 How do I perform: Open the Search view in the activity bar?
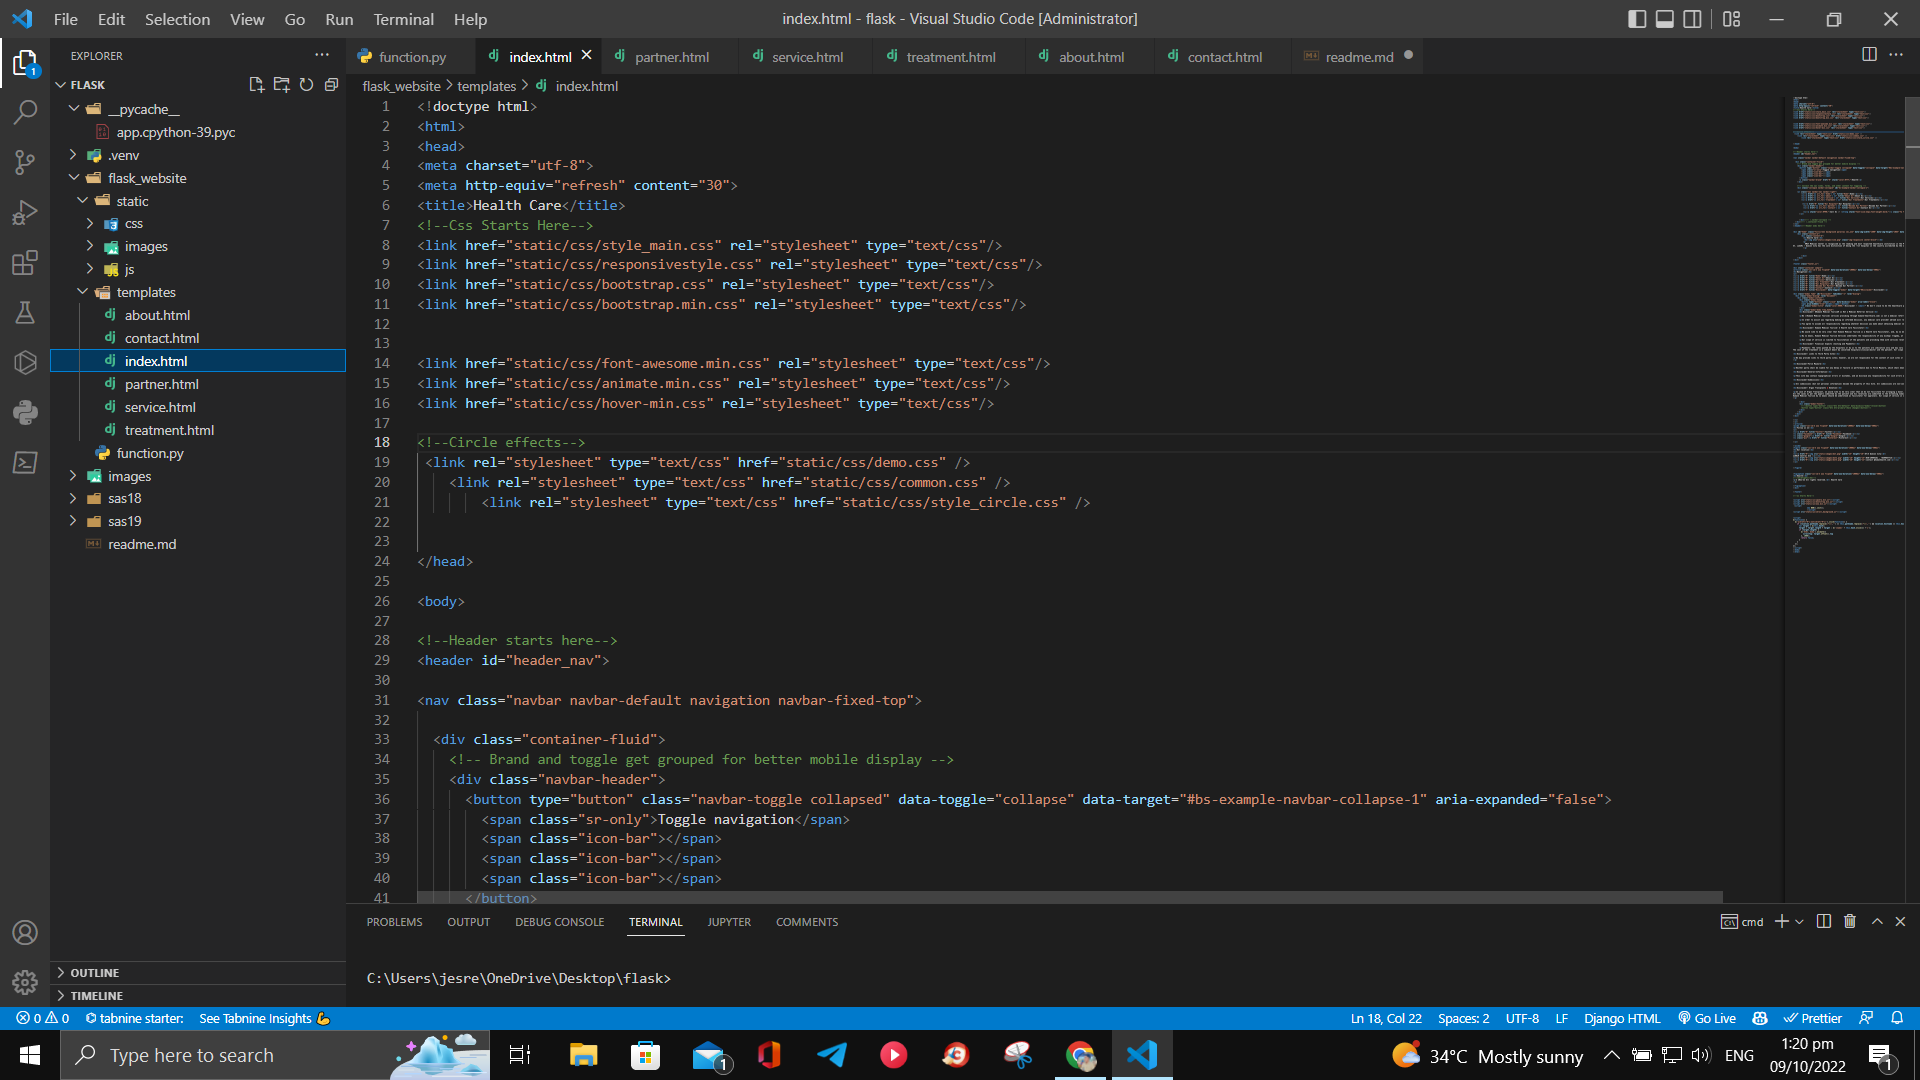click(x=25, y=112)
